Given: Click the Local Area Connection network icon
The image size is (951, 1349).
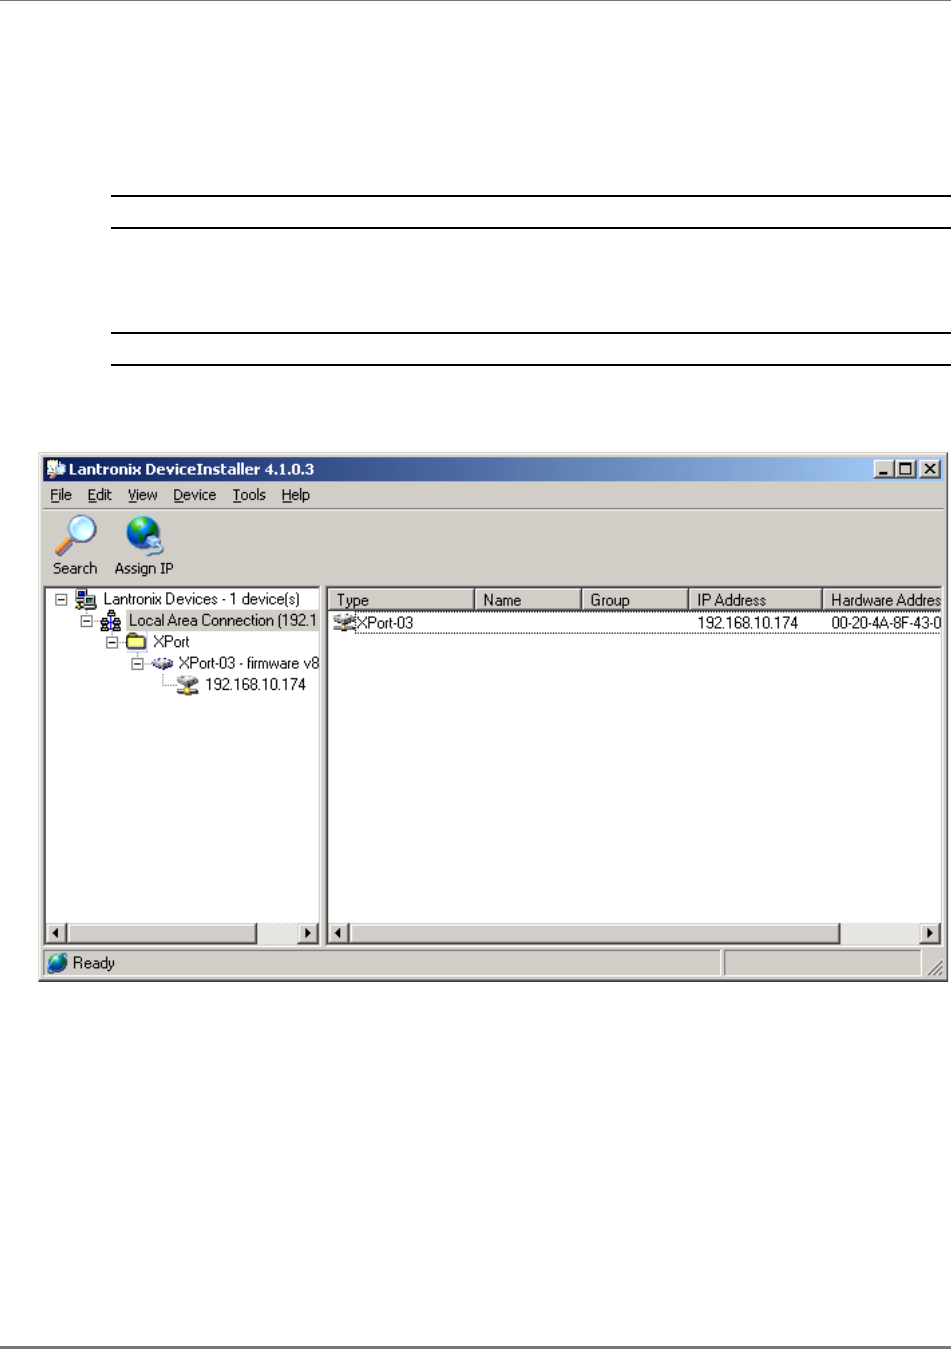Looking at the screenshot, I should (111, 622).
